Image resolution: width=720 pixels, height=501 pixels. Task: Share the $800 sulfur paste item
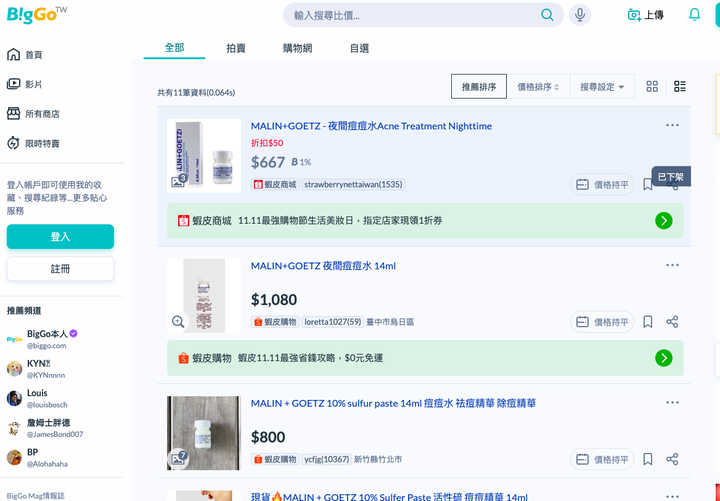[x=672, y=459]
